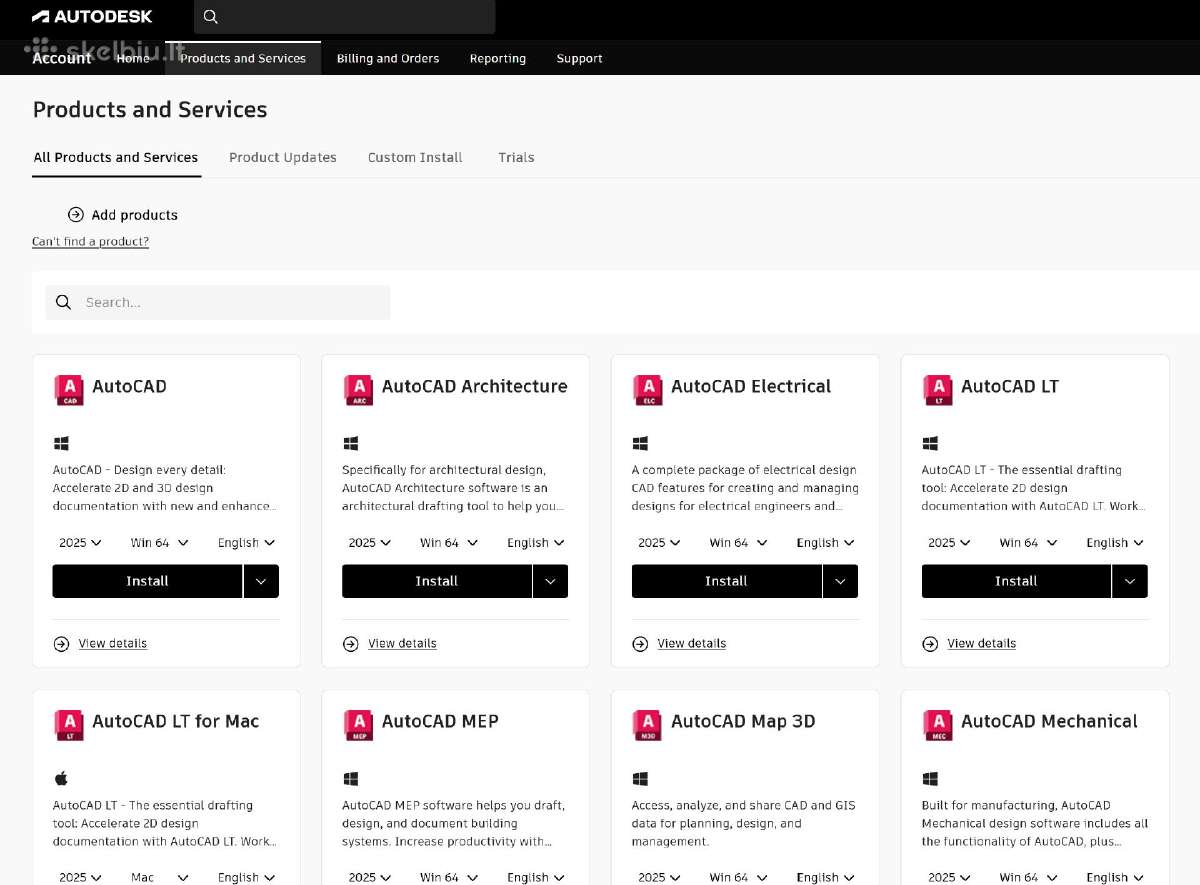Click the AutoCAD MEP product icon

pos(358,724)
